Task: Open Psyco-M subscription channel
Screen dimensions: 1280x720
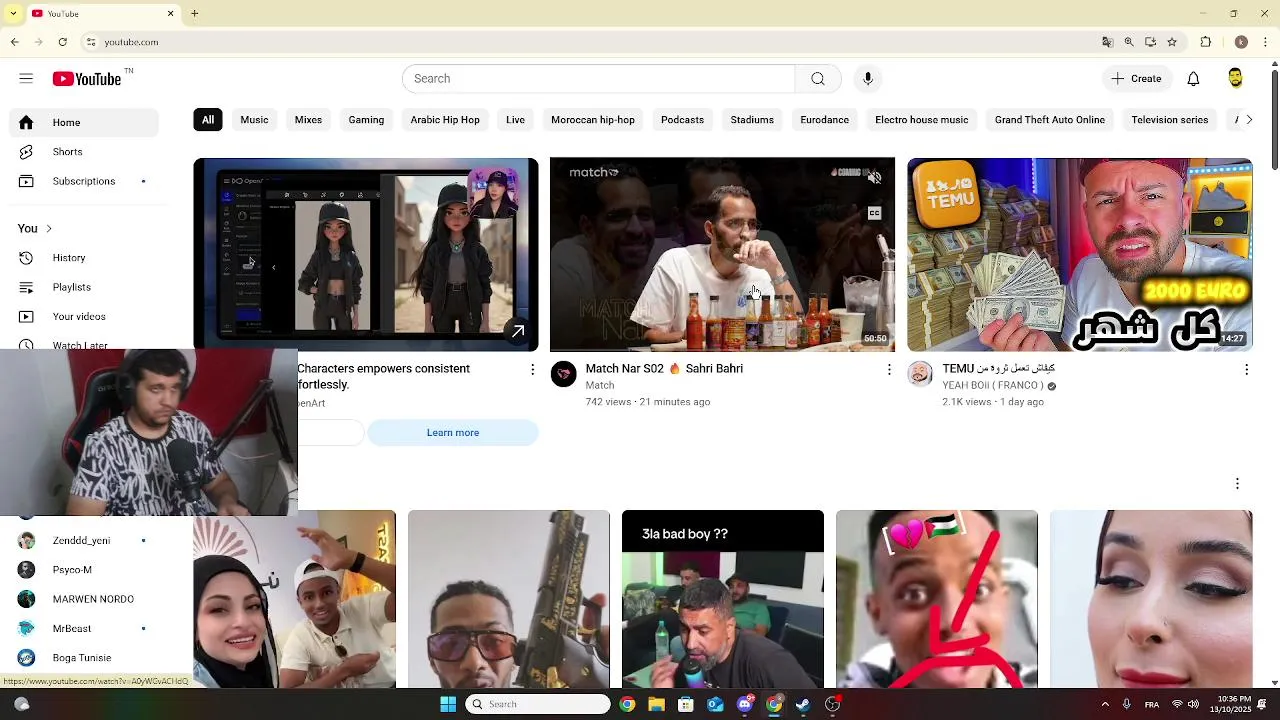Action: (84, 570)
